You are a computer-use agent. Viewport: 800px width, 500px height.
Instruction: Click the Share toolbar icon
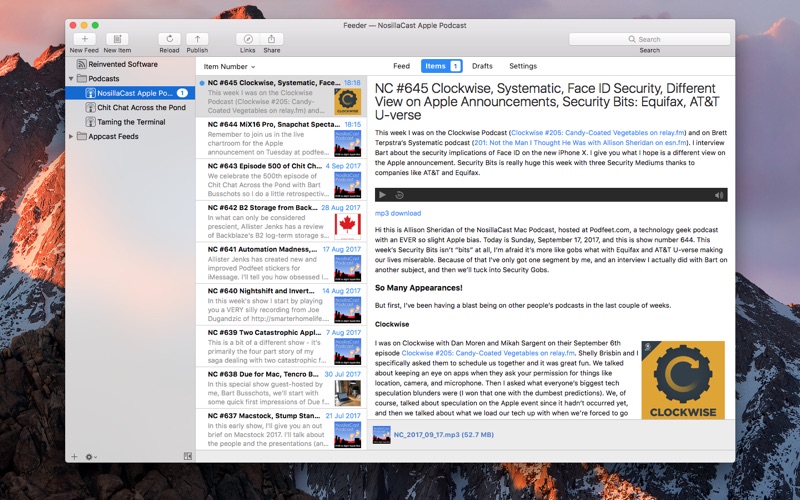coord(272,39)
